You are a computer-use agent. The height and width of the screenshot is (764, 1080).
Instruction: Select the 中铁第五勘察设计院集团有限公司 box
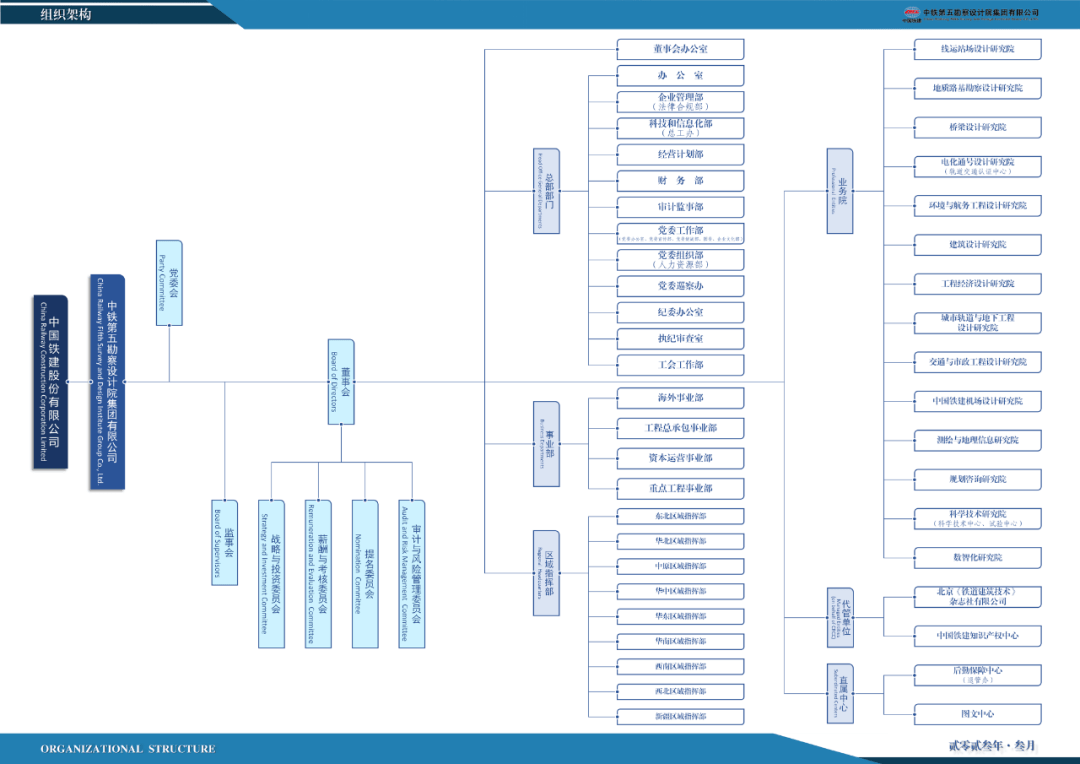pos(107,382)
